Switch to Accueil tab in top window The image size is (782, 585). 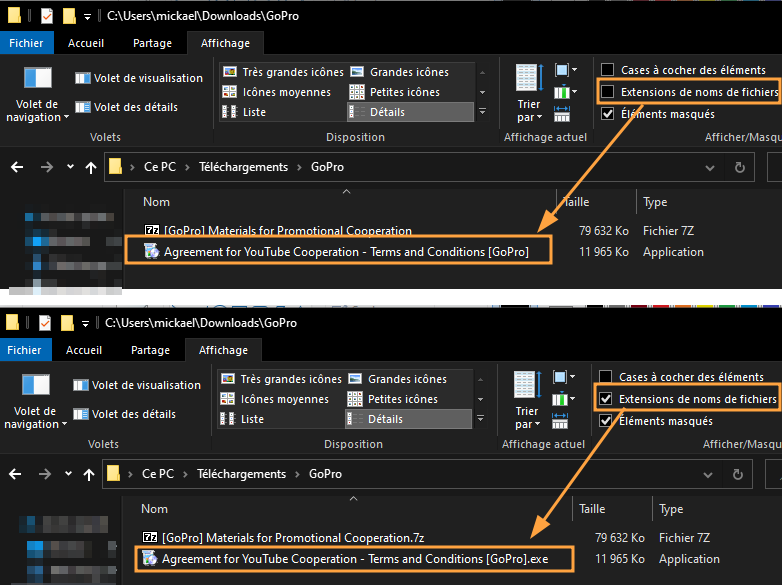click(86, 43)
